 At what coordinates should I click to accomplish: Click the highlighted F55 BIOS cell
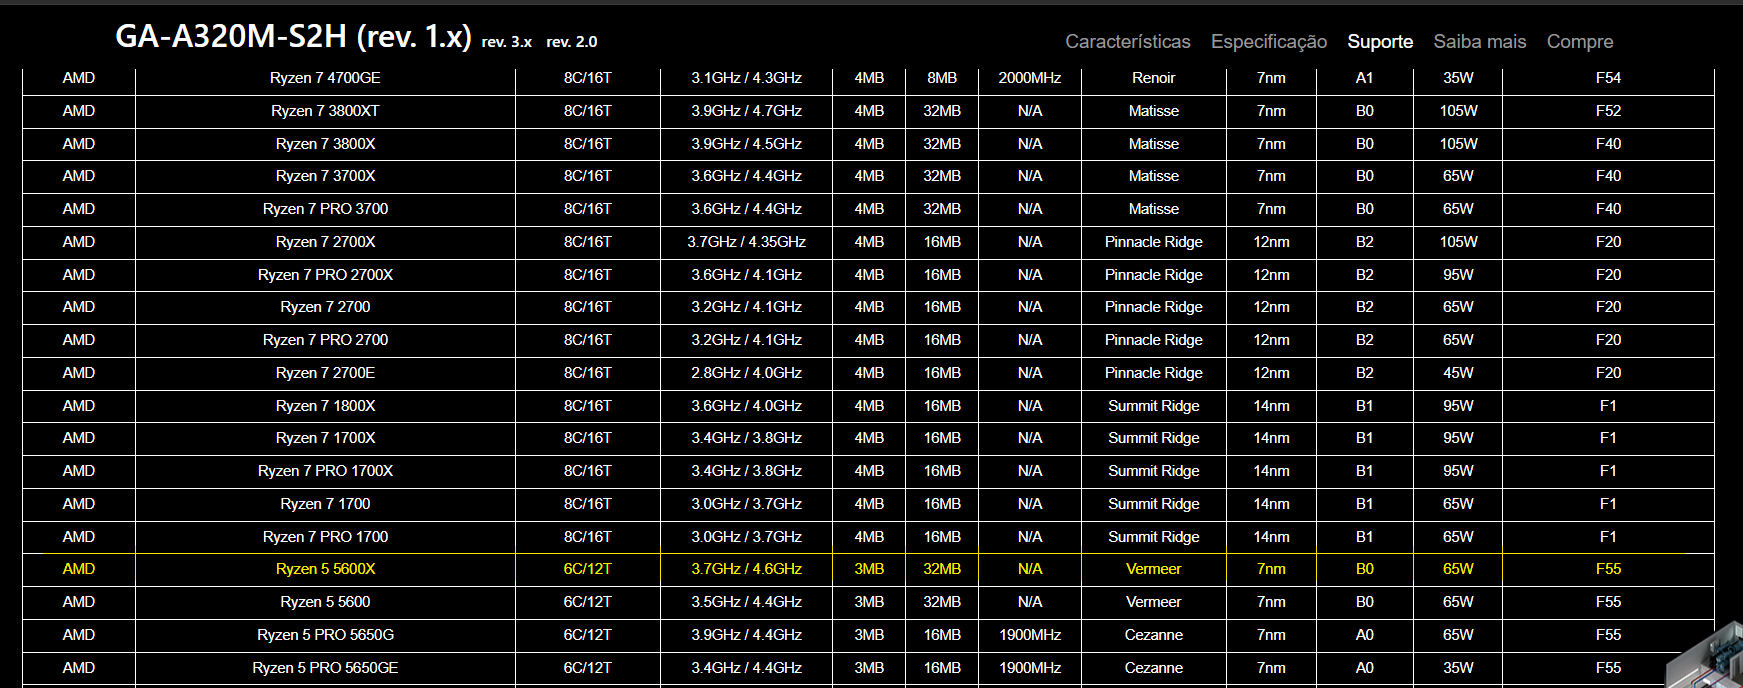1608,569
